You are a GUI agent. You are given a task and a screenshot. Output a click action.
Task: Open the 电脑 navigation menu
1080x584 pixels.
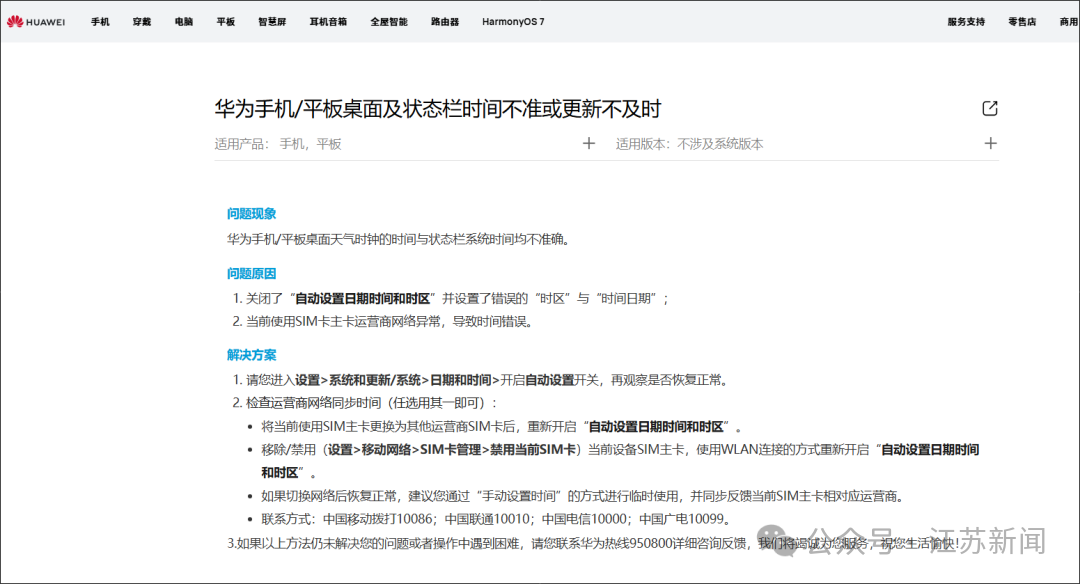pyautogui.click(x=184, y=21)
